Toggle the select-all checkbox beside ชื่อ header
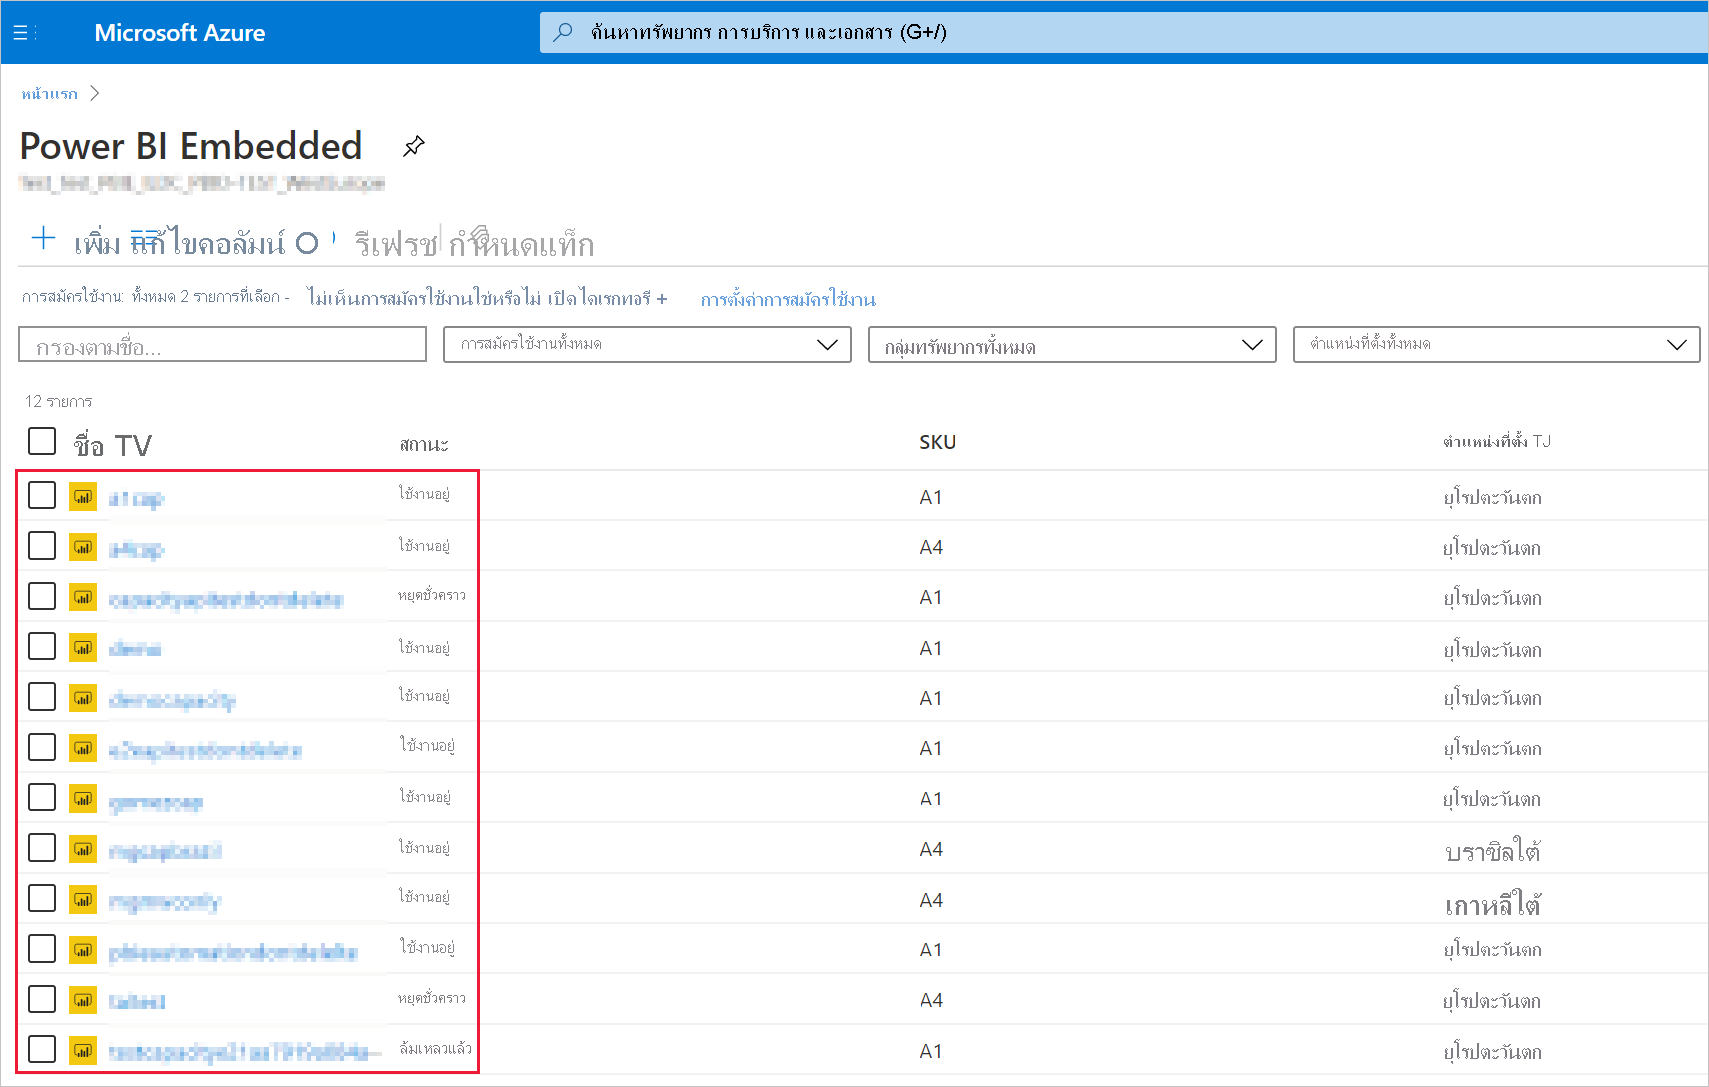This screenshot has height=1087, width=1709. pyautogui.click(x=42, y=441)
